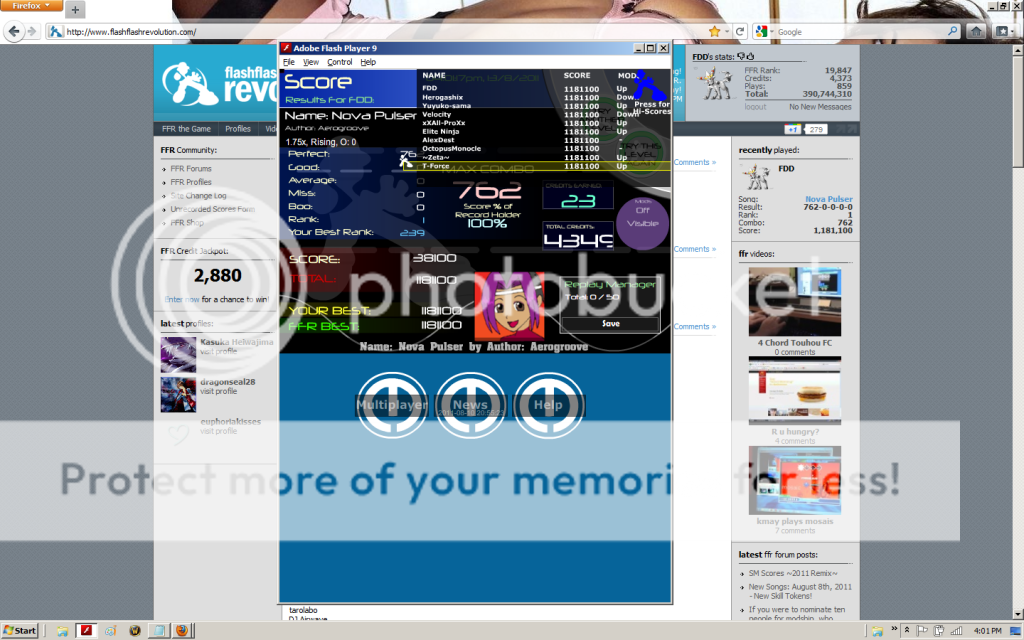This screenshot has width=1024, height=640.
Task: Open the Google search engine dropdown
Action: (764, 31)
